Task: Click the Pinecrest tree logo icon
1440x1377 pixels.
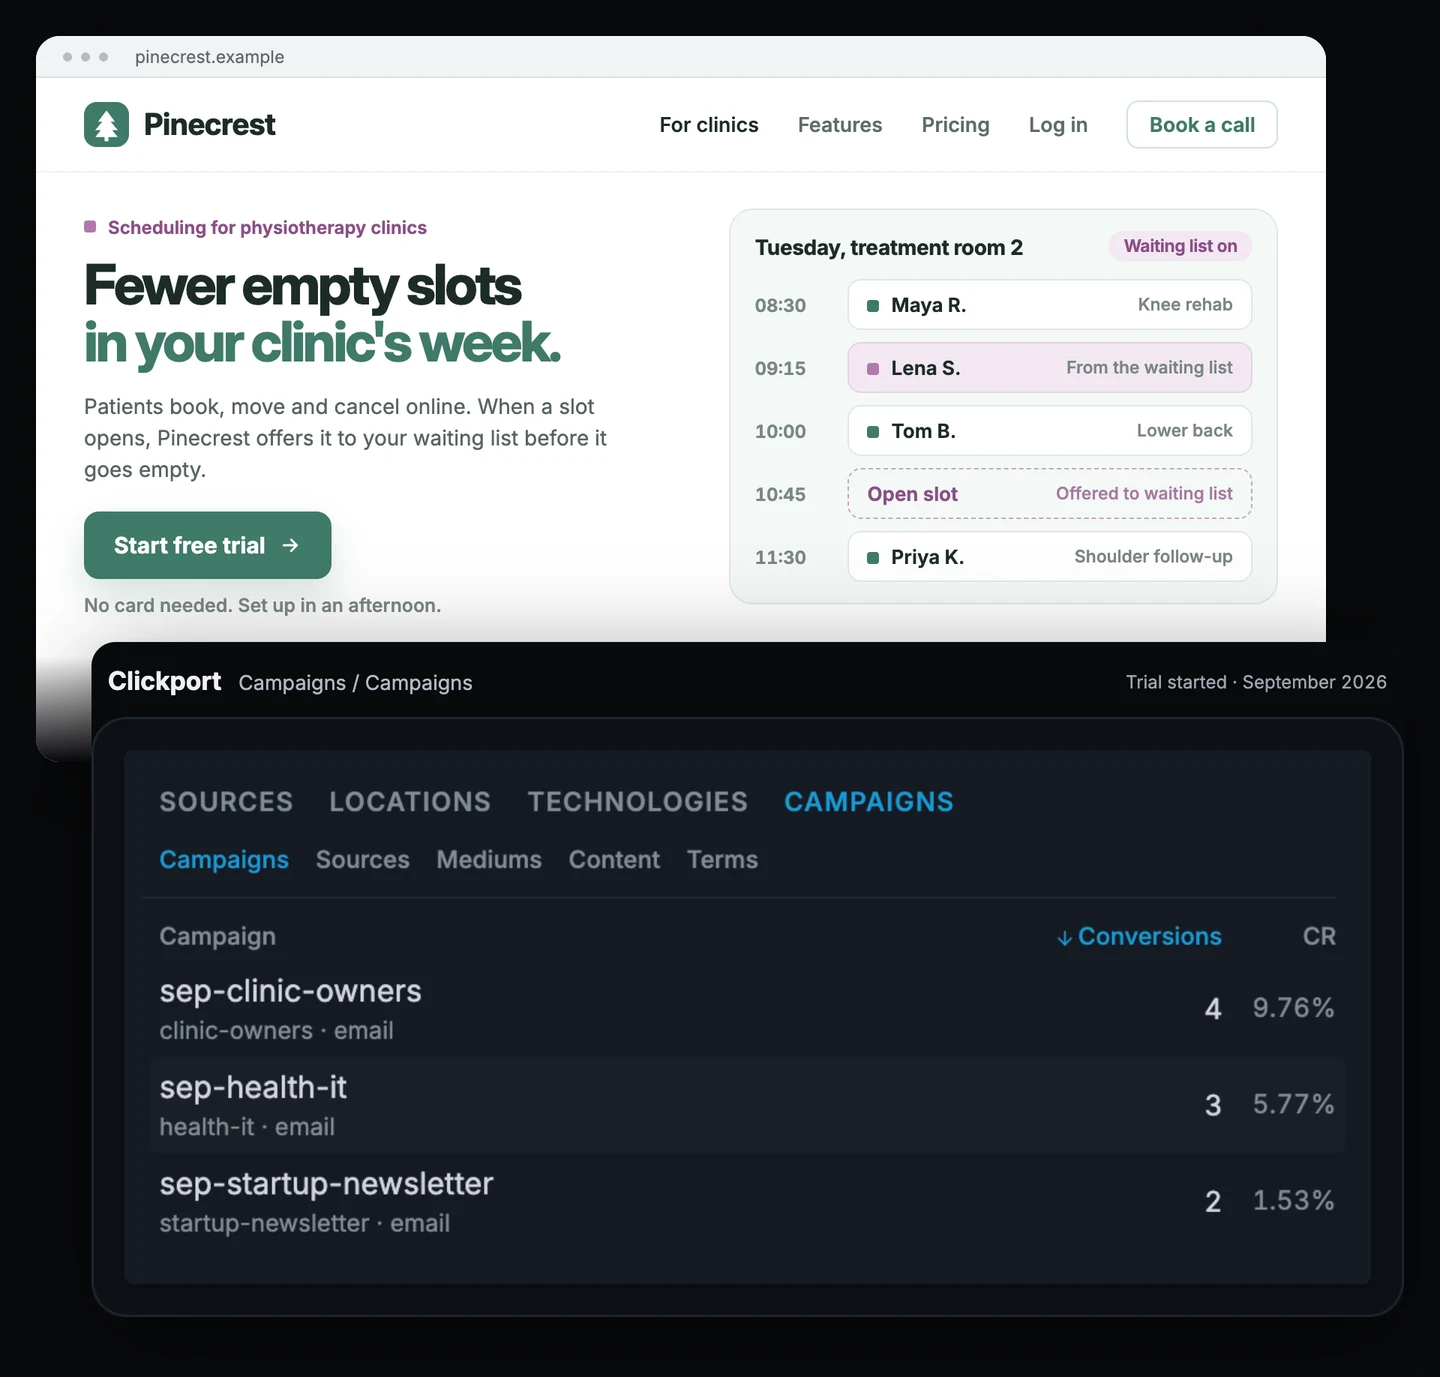Action: (x=106, y=125)
